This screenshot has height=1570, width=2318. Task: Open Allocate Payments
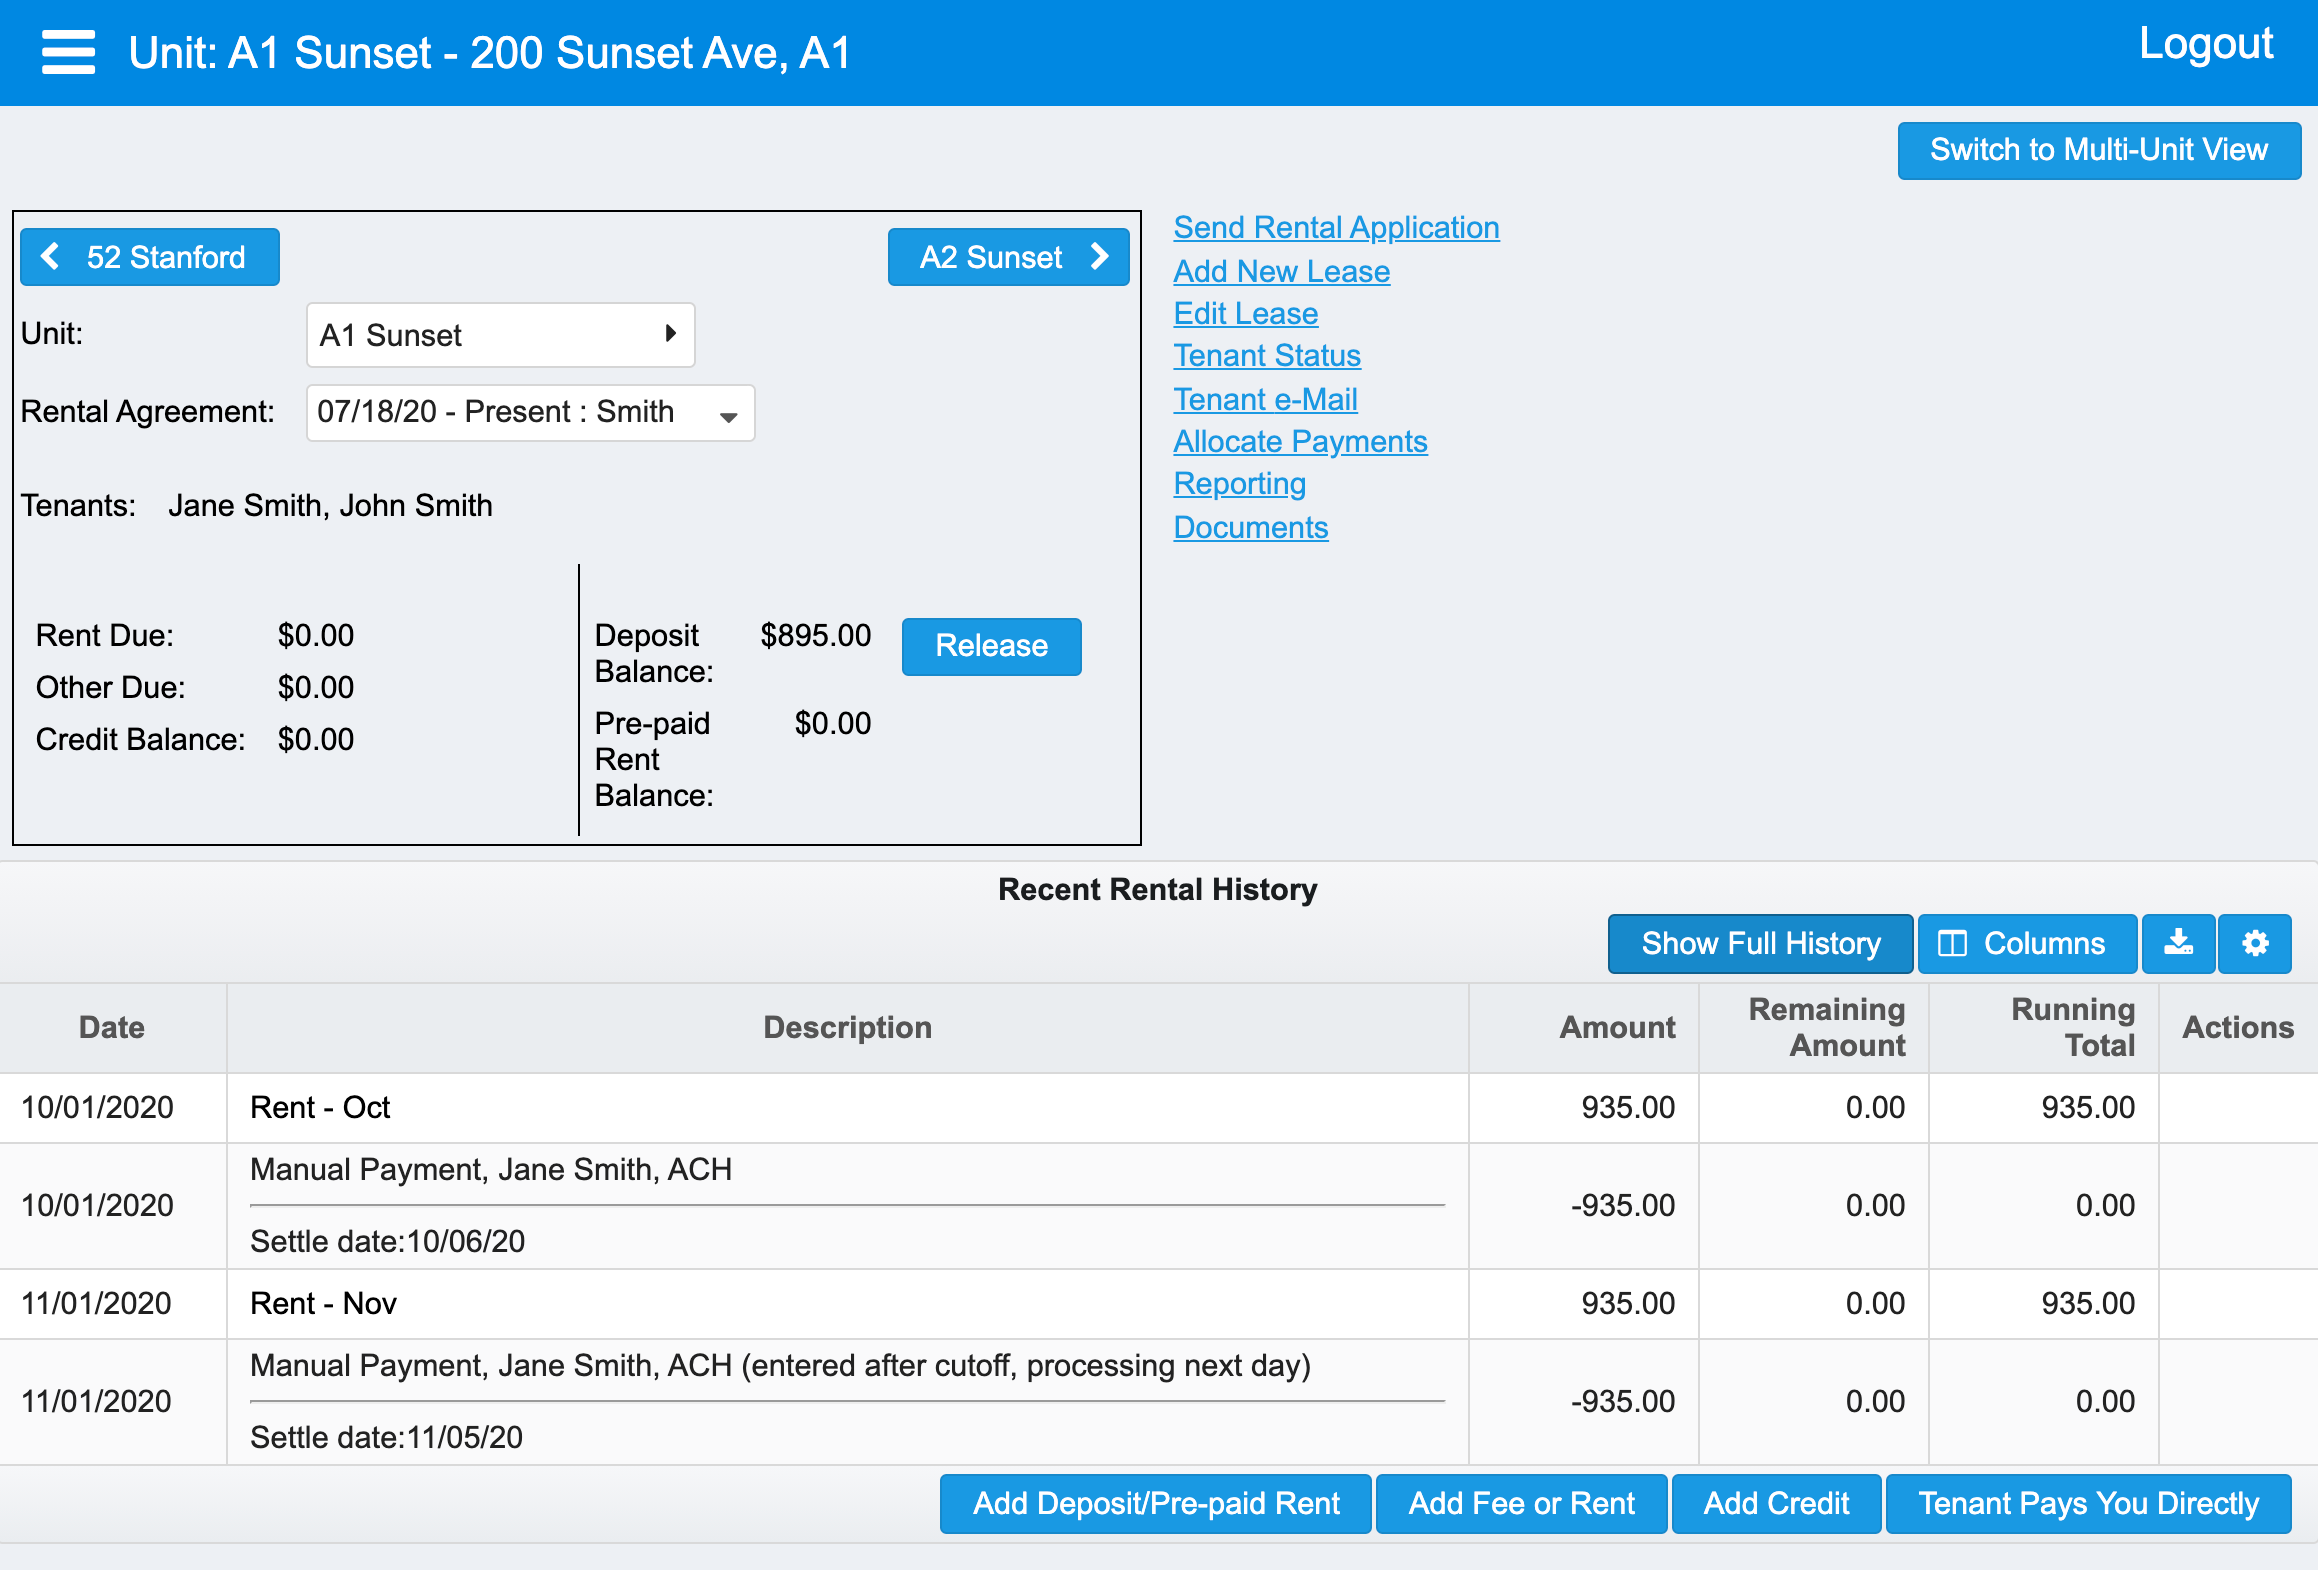[x=1300, y=441]
